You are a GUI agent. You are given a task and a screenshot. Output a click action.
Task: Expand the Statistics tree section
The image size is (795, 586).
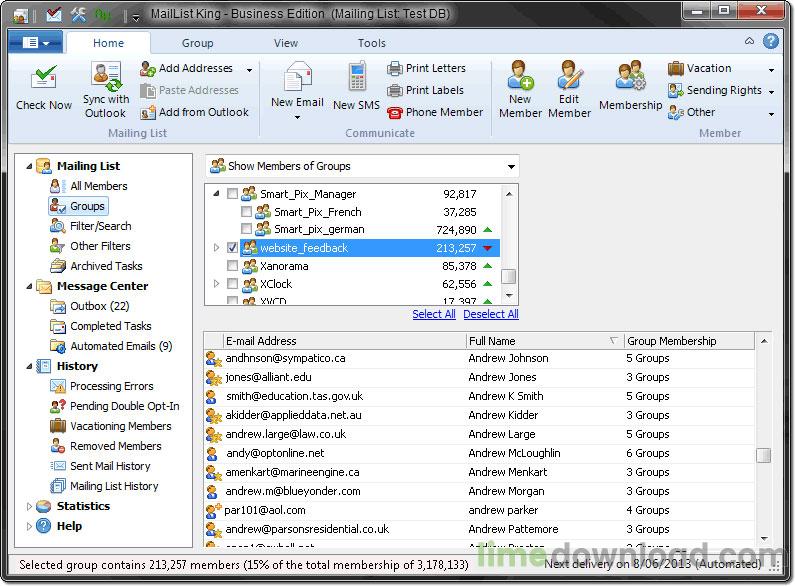[29, 506]
